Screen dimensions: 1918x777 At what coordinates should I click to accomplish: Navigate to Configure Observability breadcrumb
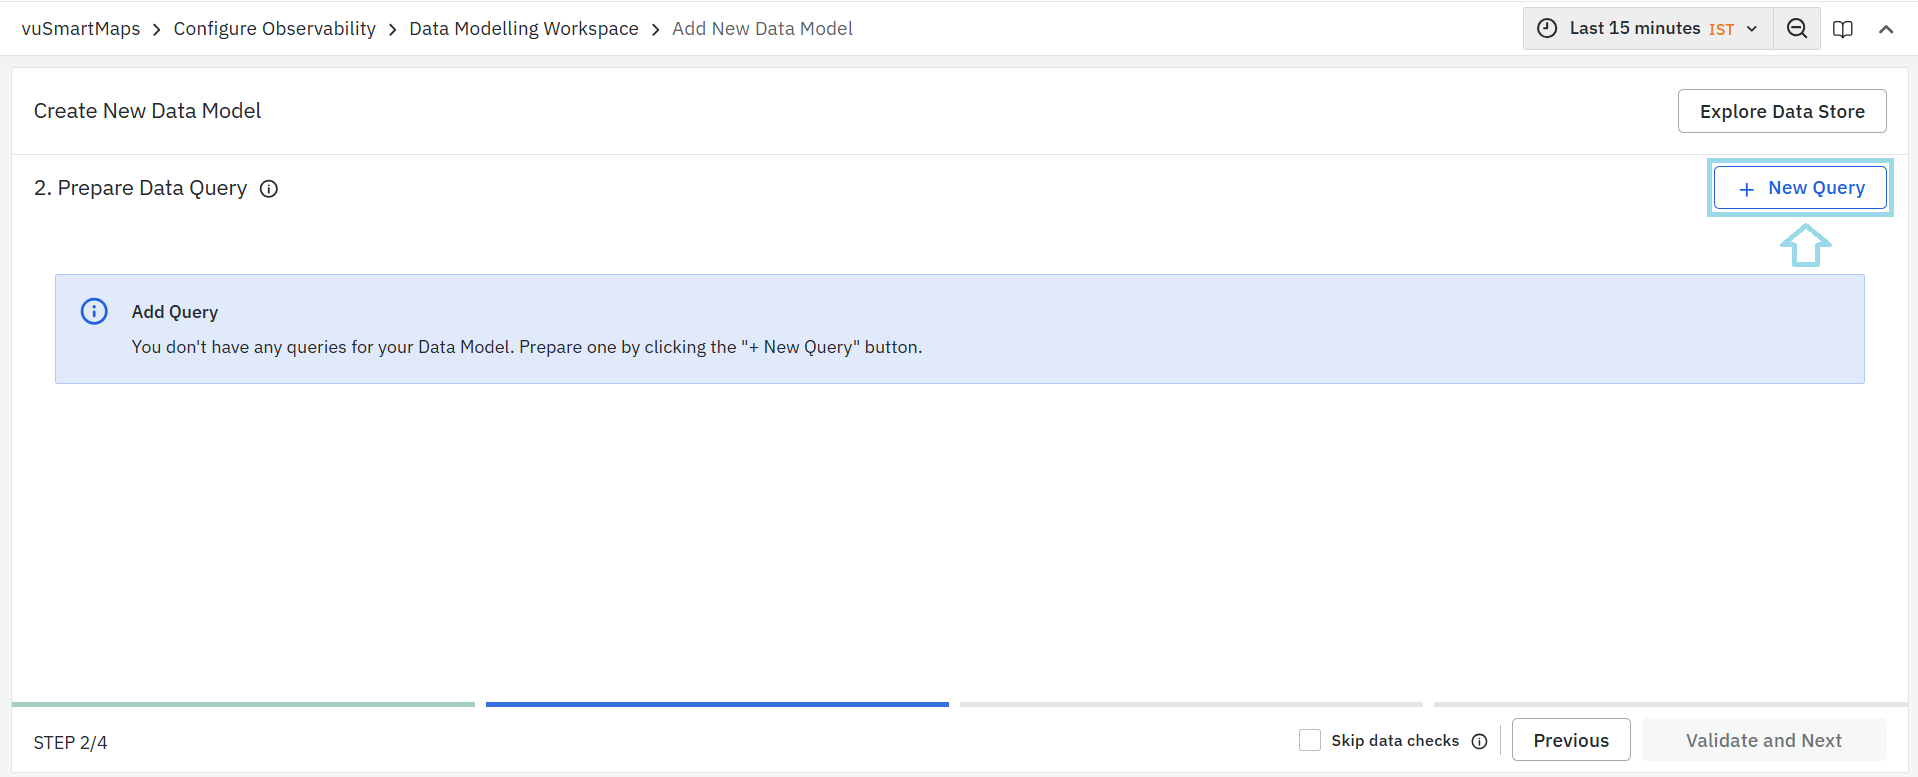coord(274,29)
